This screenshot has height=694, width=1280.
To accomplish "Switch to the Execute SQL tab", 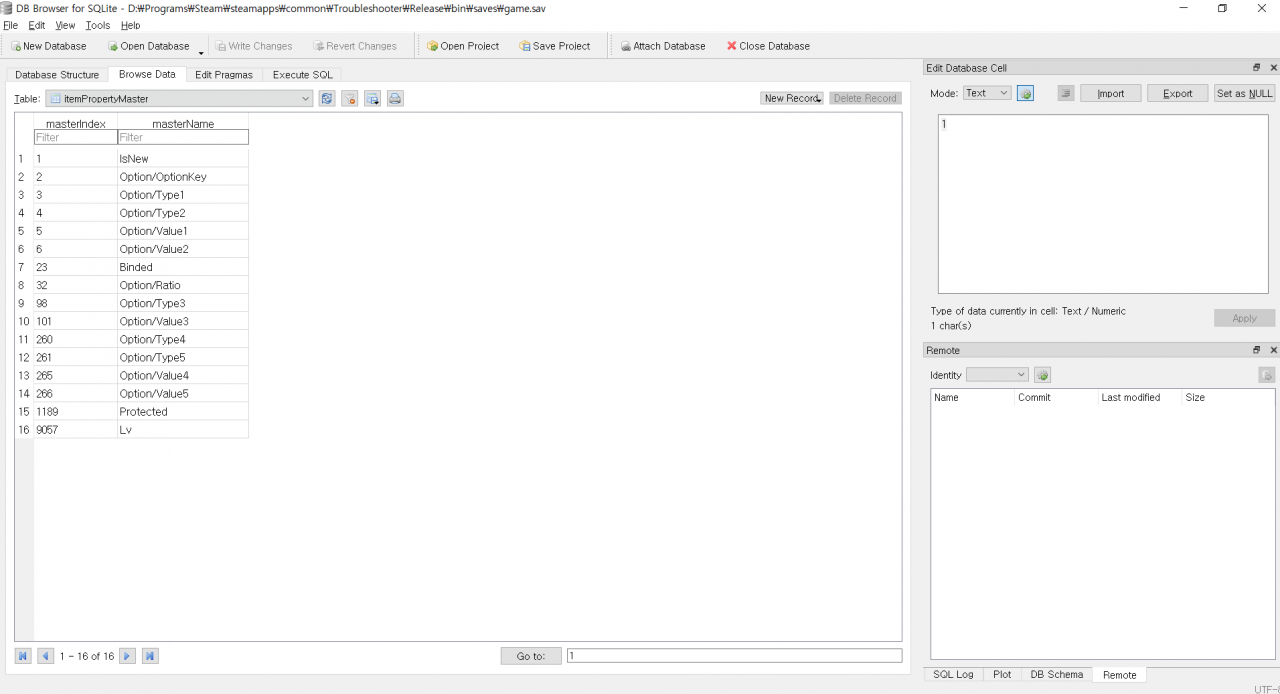I will 303,75.
